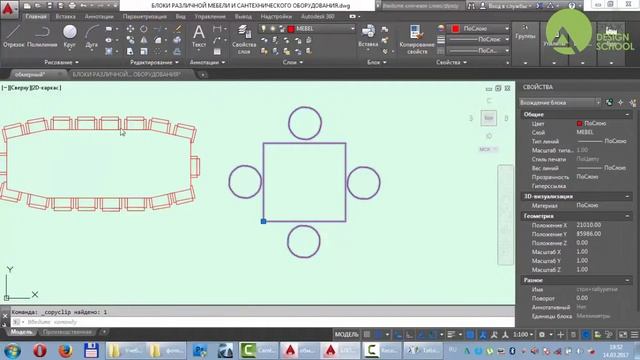This screenshot has height=360, width=640.
Task: Switch to the обмерный drawing file tab
Action: [30, 75]
